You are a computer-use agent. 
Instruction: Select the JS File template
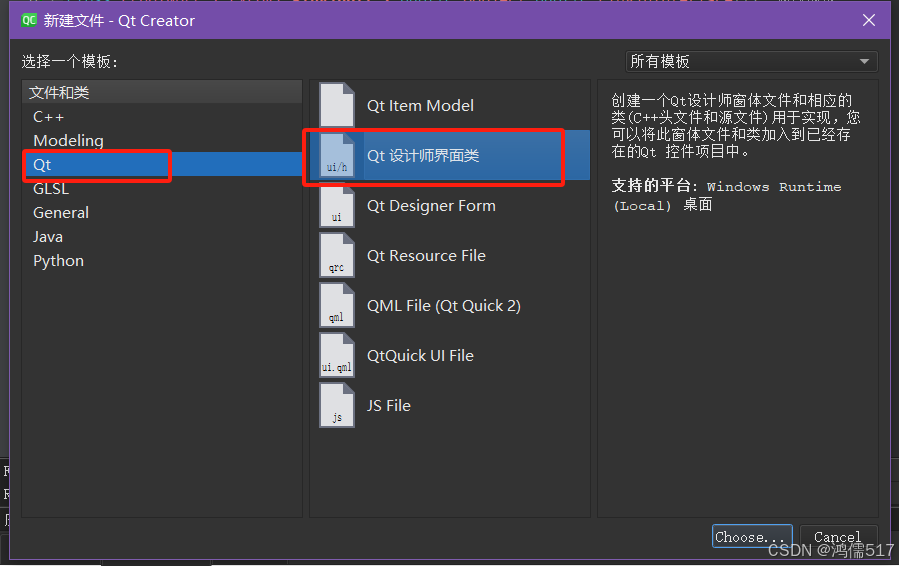click(x=450, y=405)
